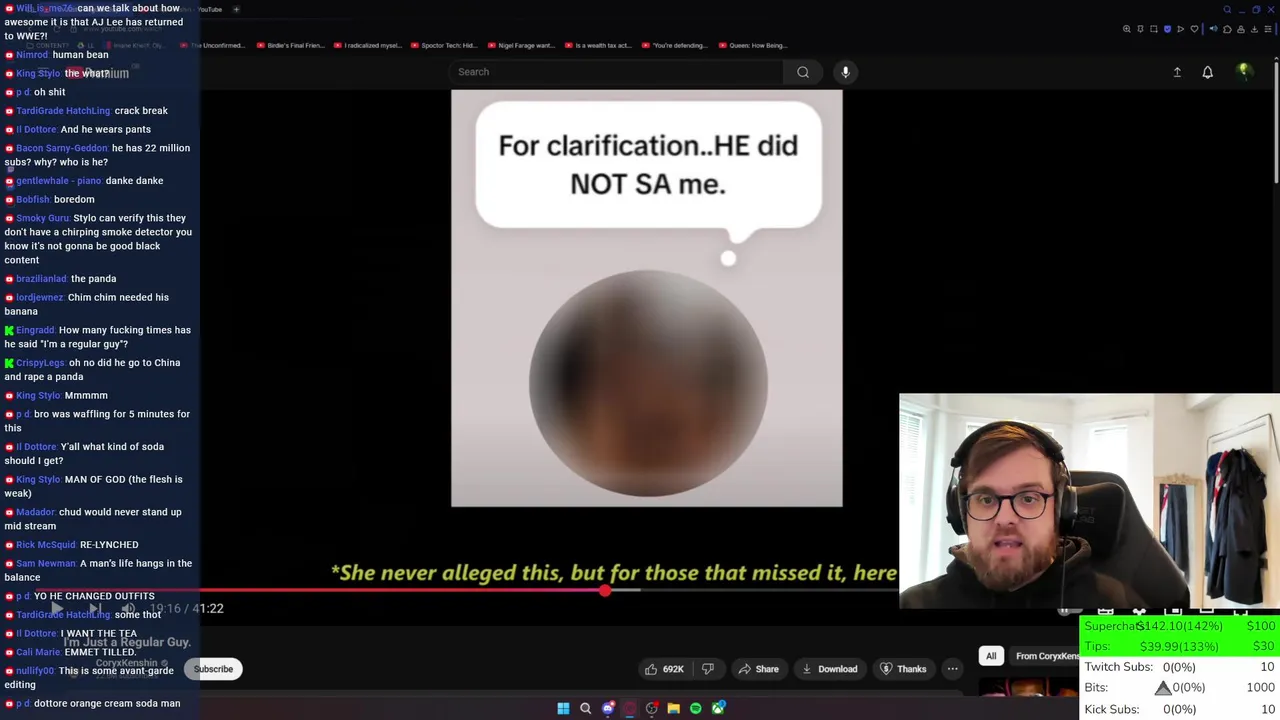Open 'Nigel Farage want...' bookmark
Image resolution: width=1280 pixels, height=720 pixels.
tap(520, 45)
